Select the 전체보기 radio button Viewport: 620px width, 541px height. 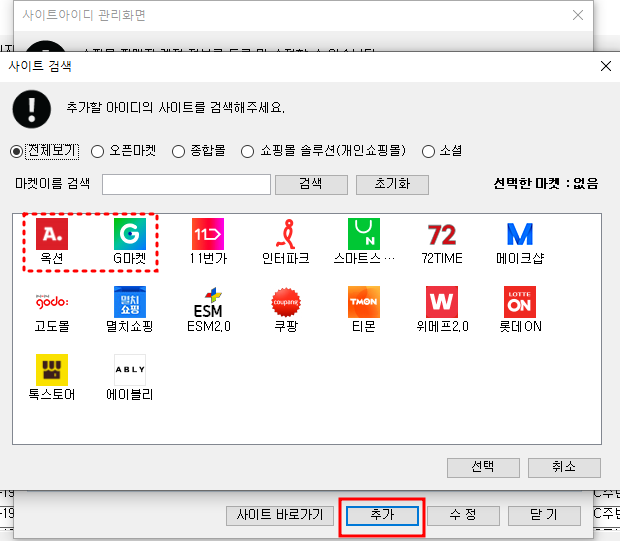(x=16, y=151)
